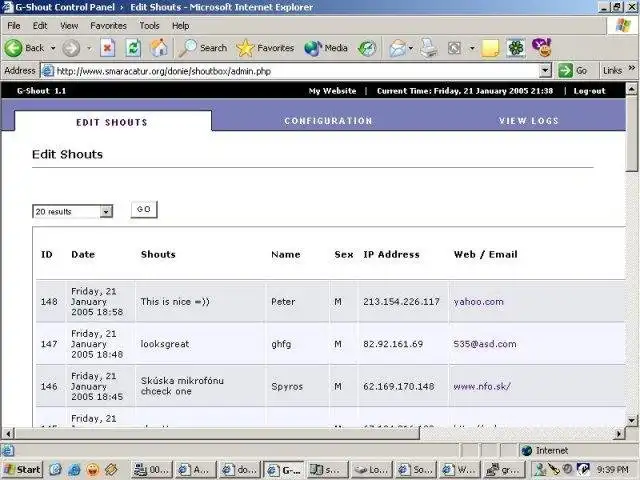Click the green Go arrow button
Screen dimensions: 640x480
click(565, 71)
